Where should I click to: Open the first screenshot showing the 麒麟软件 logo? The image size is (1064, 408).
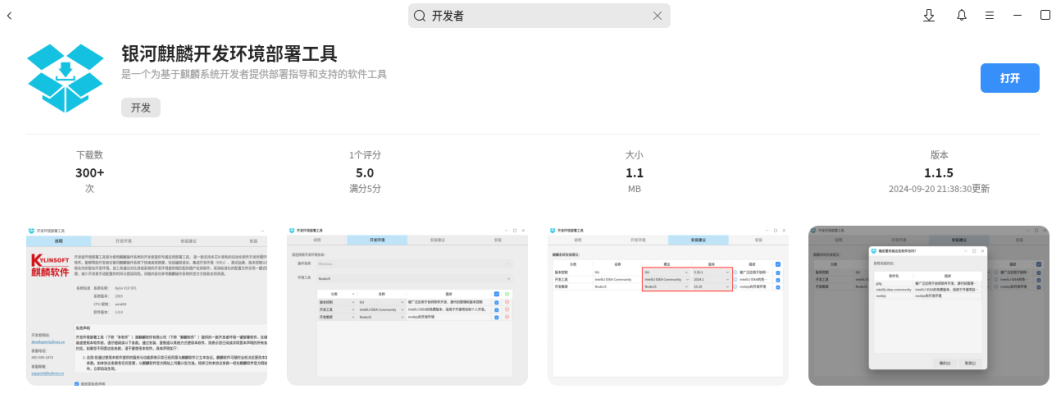pyautogui.click(x=147, y=305)
